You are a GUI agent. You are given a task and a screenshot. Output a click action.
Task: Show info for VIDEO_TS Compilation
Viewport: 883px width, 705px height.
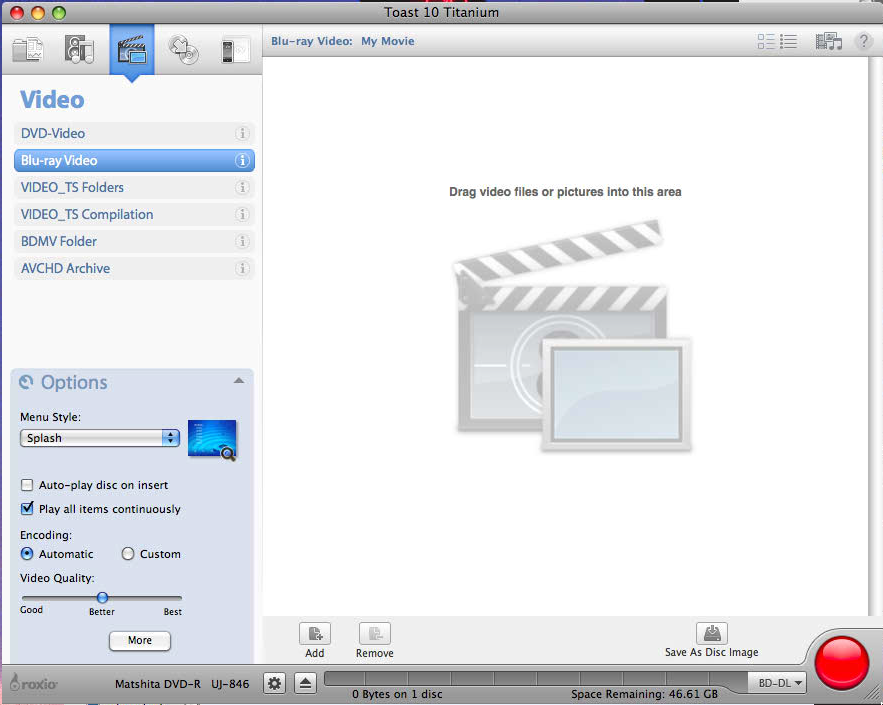pos(242,215)
